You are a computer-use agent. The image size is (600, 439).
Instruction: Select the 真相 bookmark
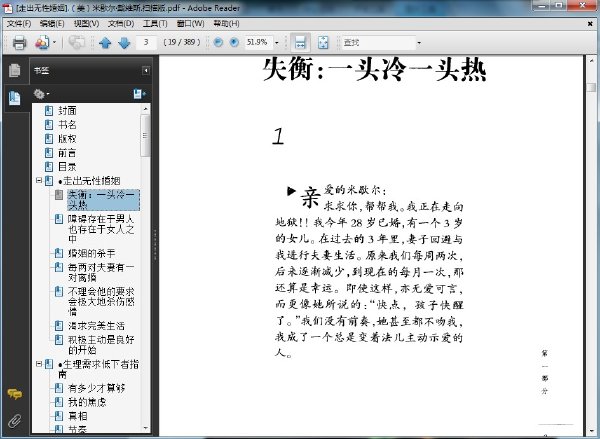77,416
